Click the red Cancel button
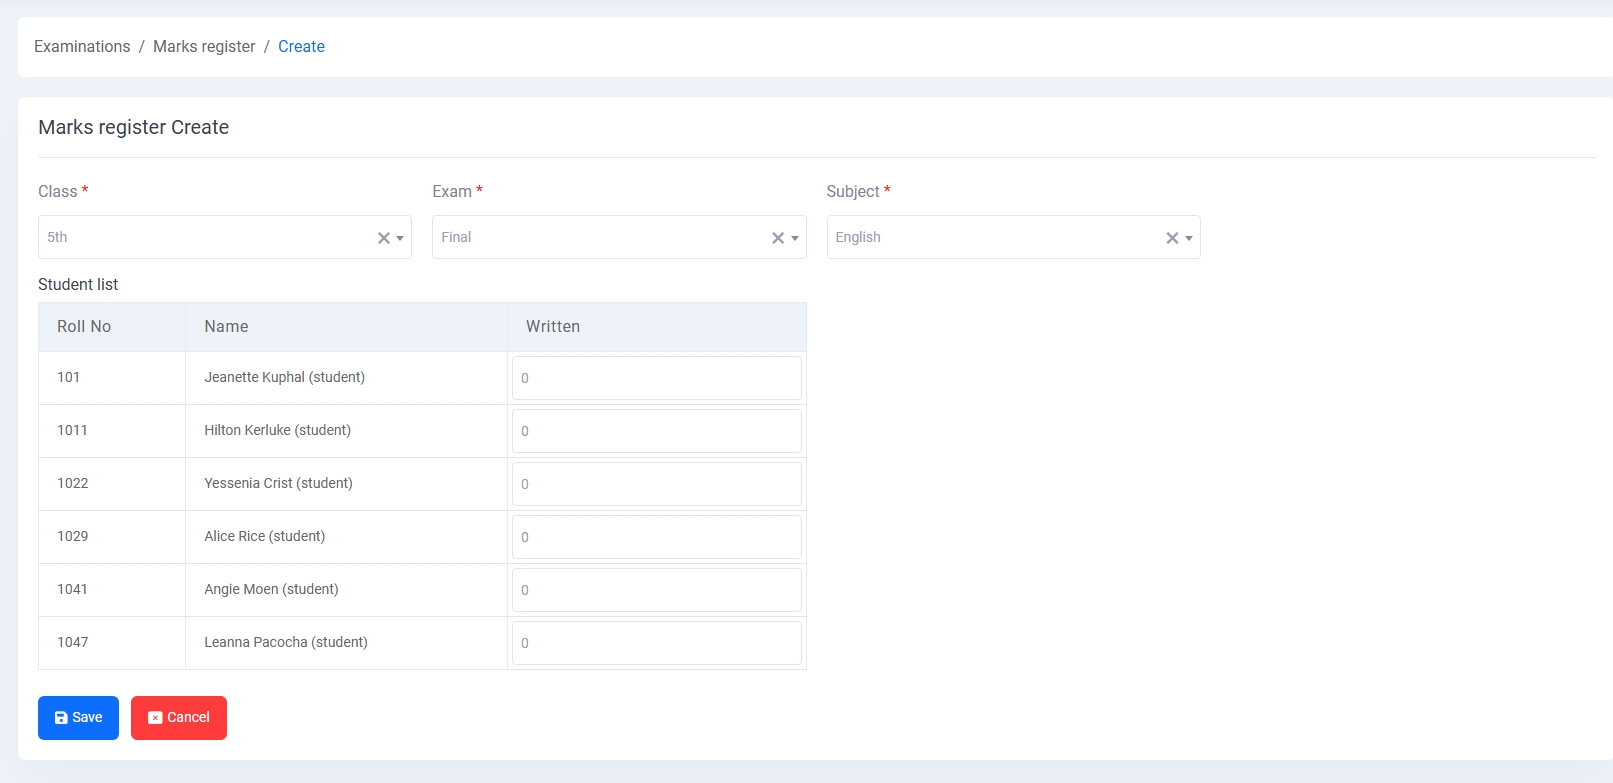 coord(179,718)
